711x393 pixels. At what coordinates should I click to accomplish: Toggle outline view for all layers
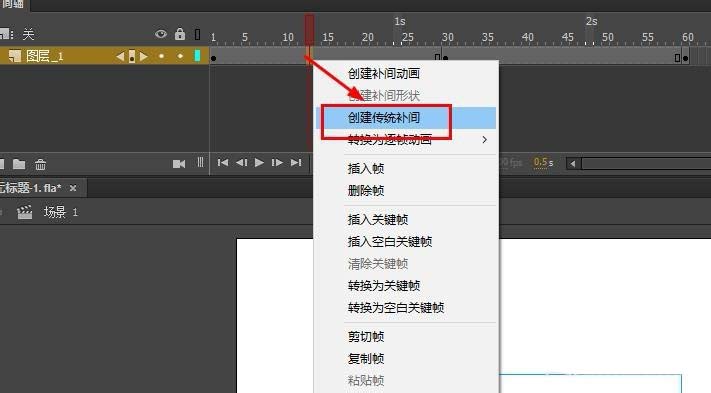coord(197,34)
